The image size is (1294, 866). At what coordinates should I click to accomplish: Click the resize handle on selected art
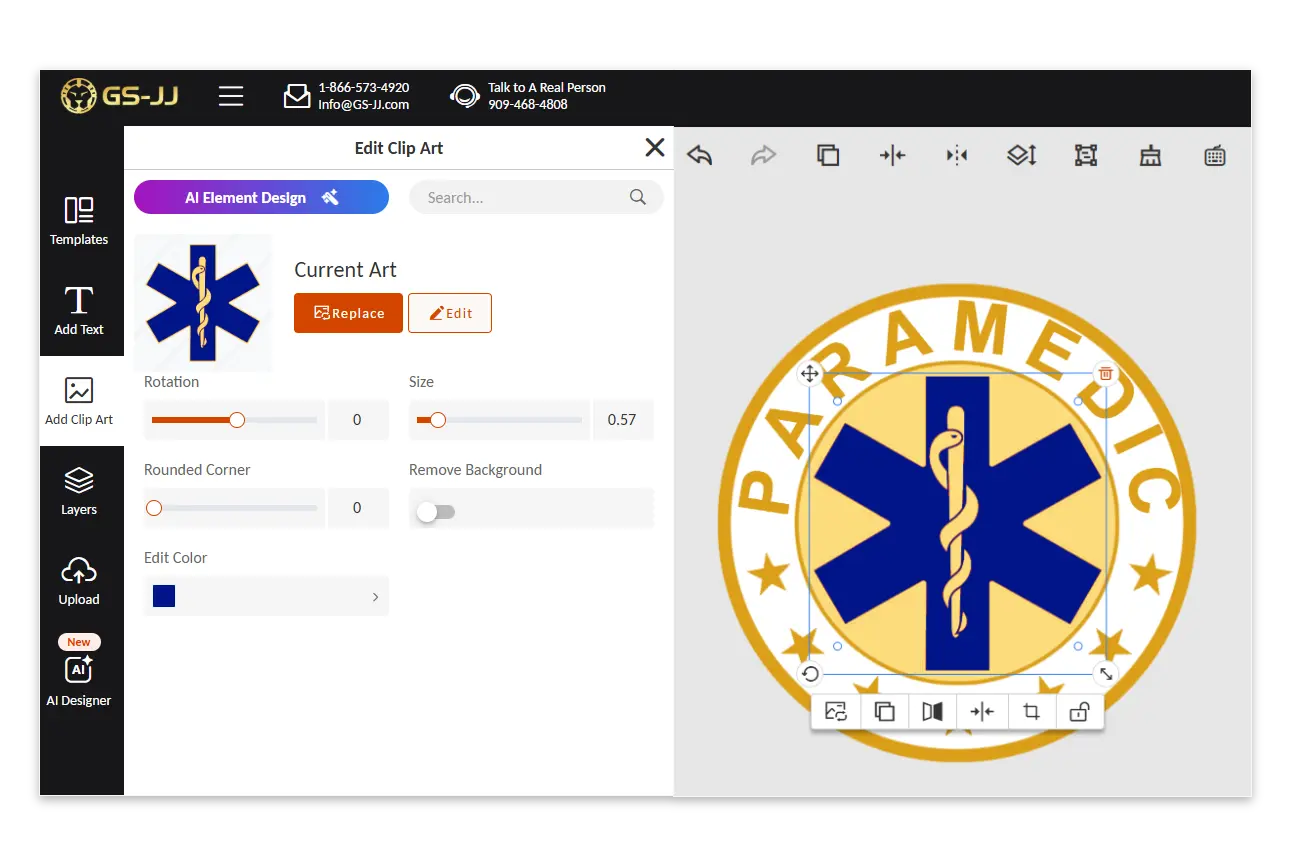(1105, 674)
